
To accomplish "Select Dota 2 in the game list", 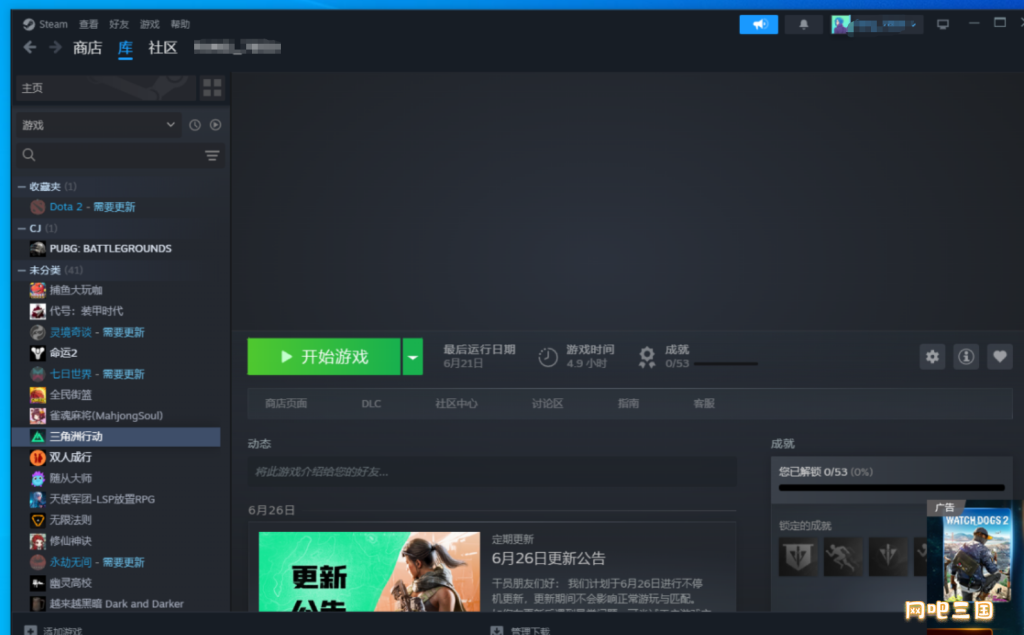I will 118,207.
